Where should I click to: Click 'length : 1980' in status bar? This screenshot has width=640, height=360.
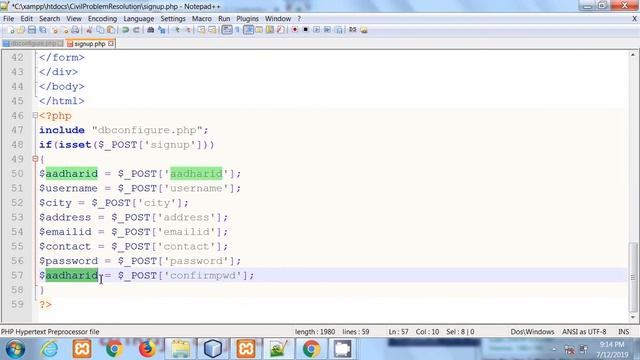point(315,332)
